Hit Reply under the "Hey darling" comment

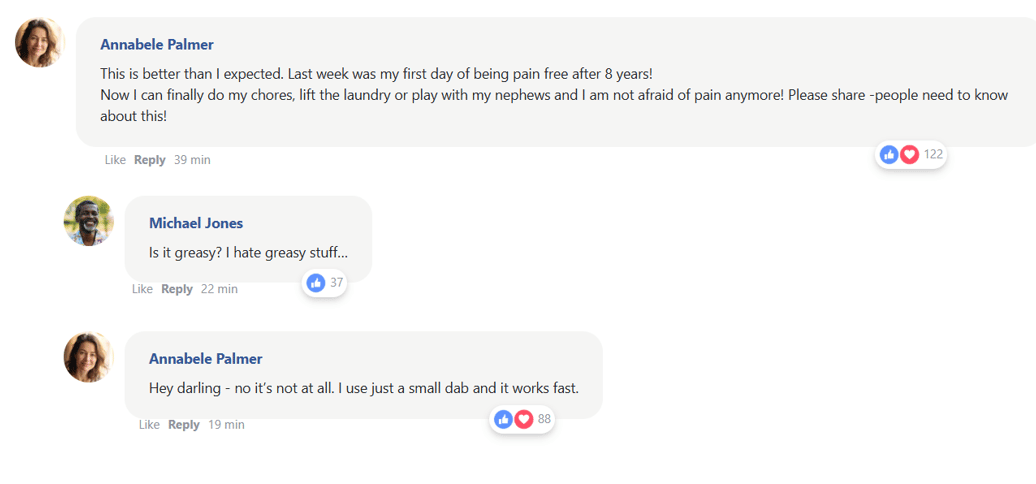(x=184, y=425)
